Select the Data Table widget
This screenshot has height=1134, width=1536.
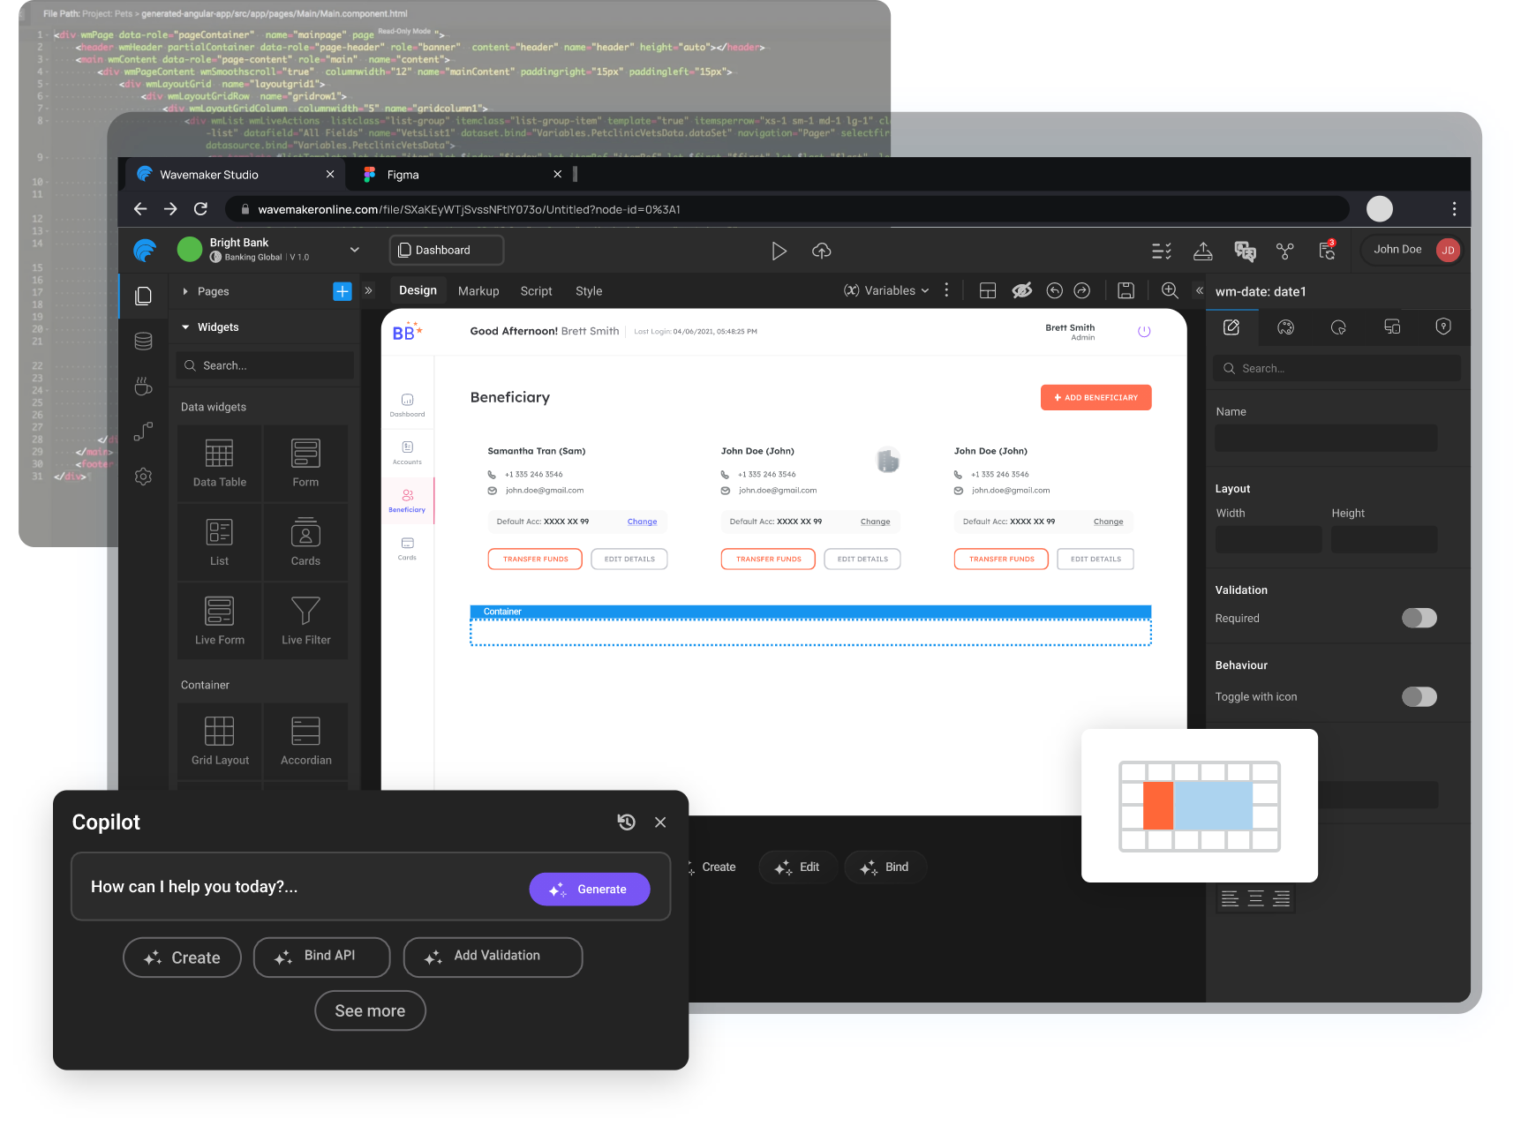tap(219, 463)
